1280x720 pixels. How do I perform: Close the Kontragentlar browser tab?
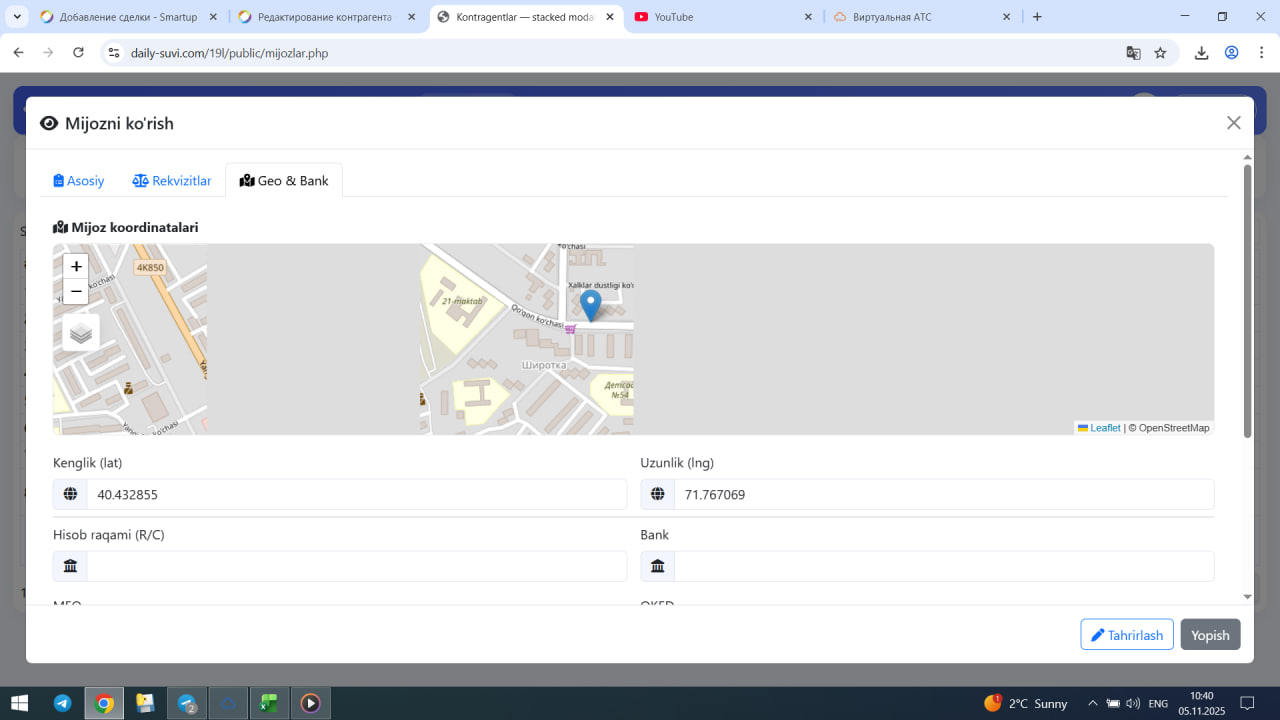(x=609, y=17)
